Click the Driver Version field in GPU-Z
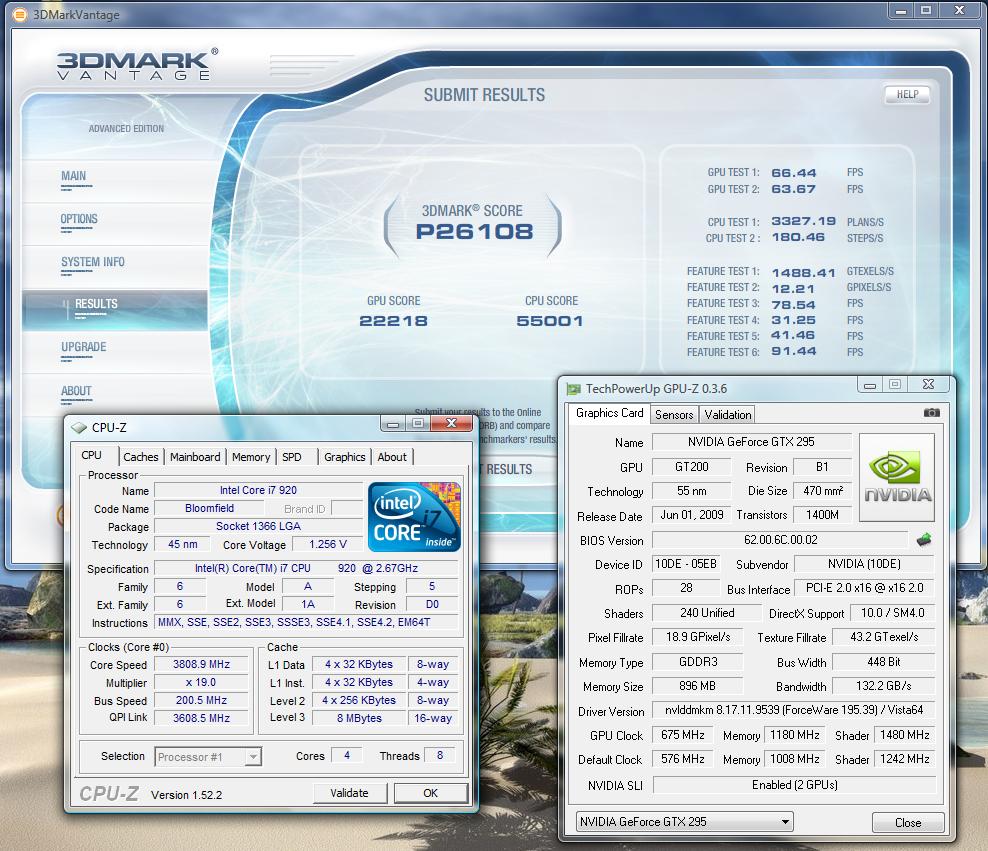This screenshot has height=851, width=988. 794,710
